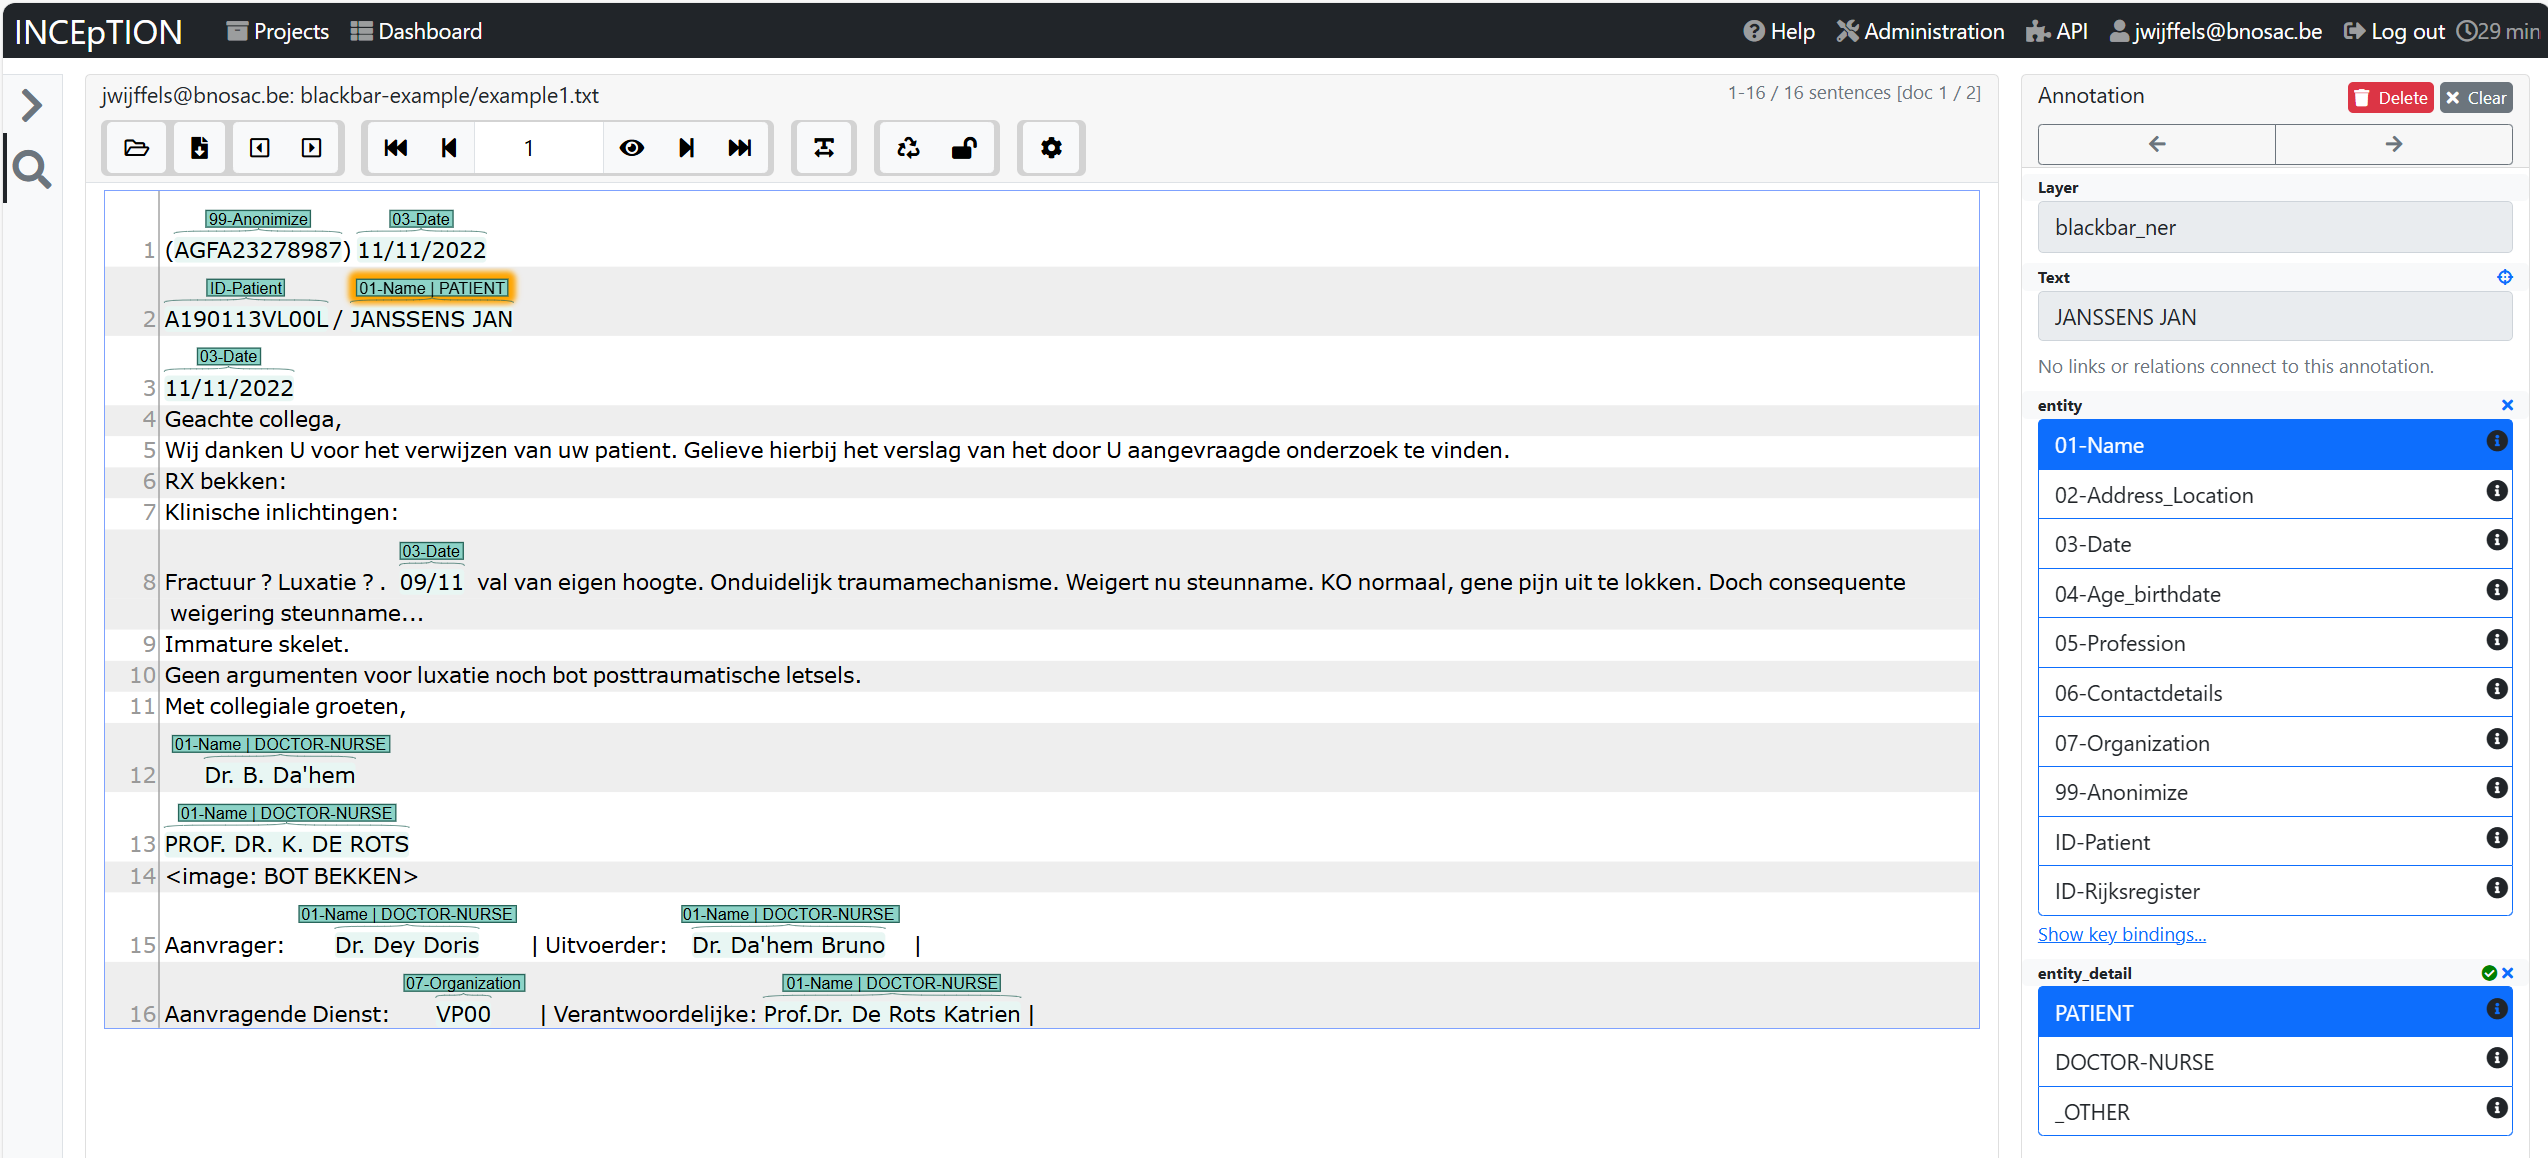This screenshot has height=1158, width=2548.
Task: Click the jump-to-annotation crosshair icon
Action: (2505, 277)
